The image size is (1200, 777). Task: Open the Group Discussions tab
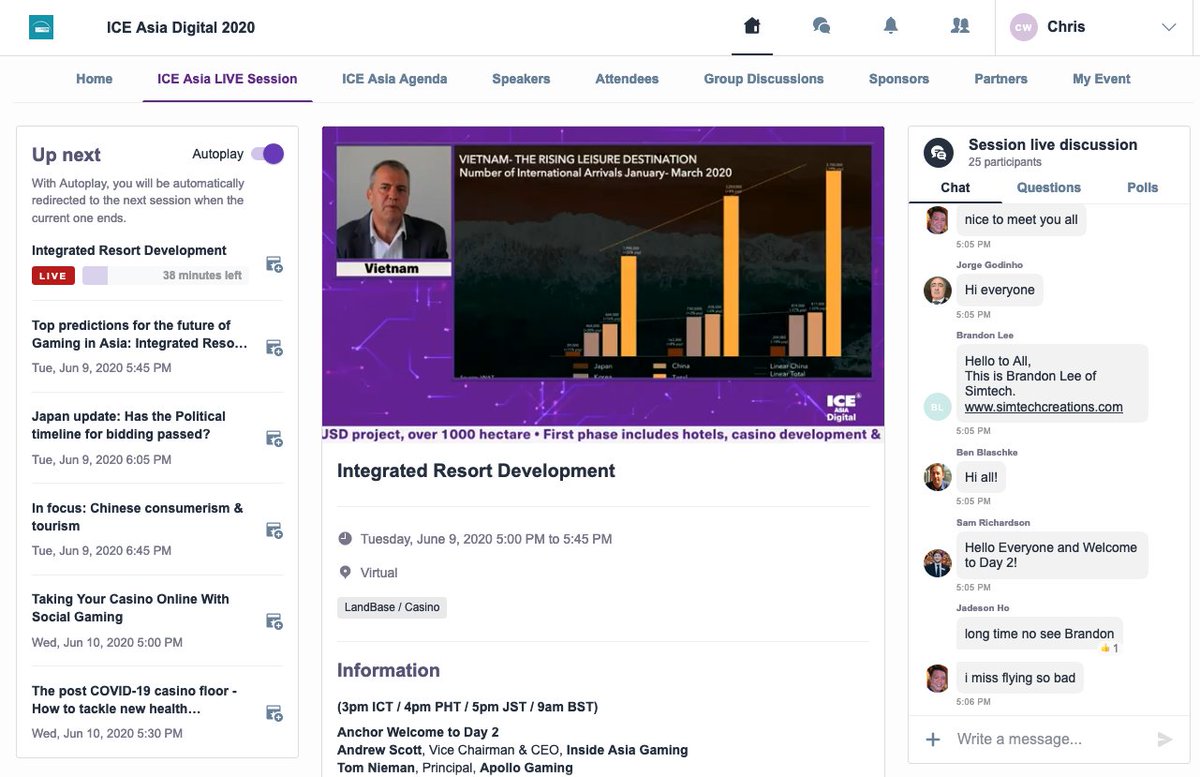(x=764, y=79)
